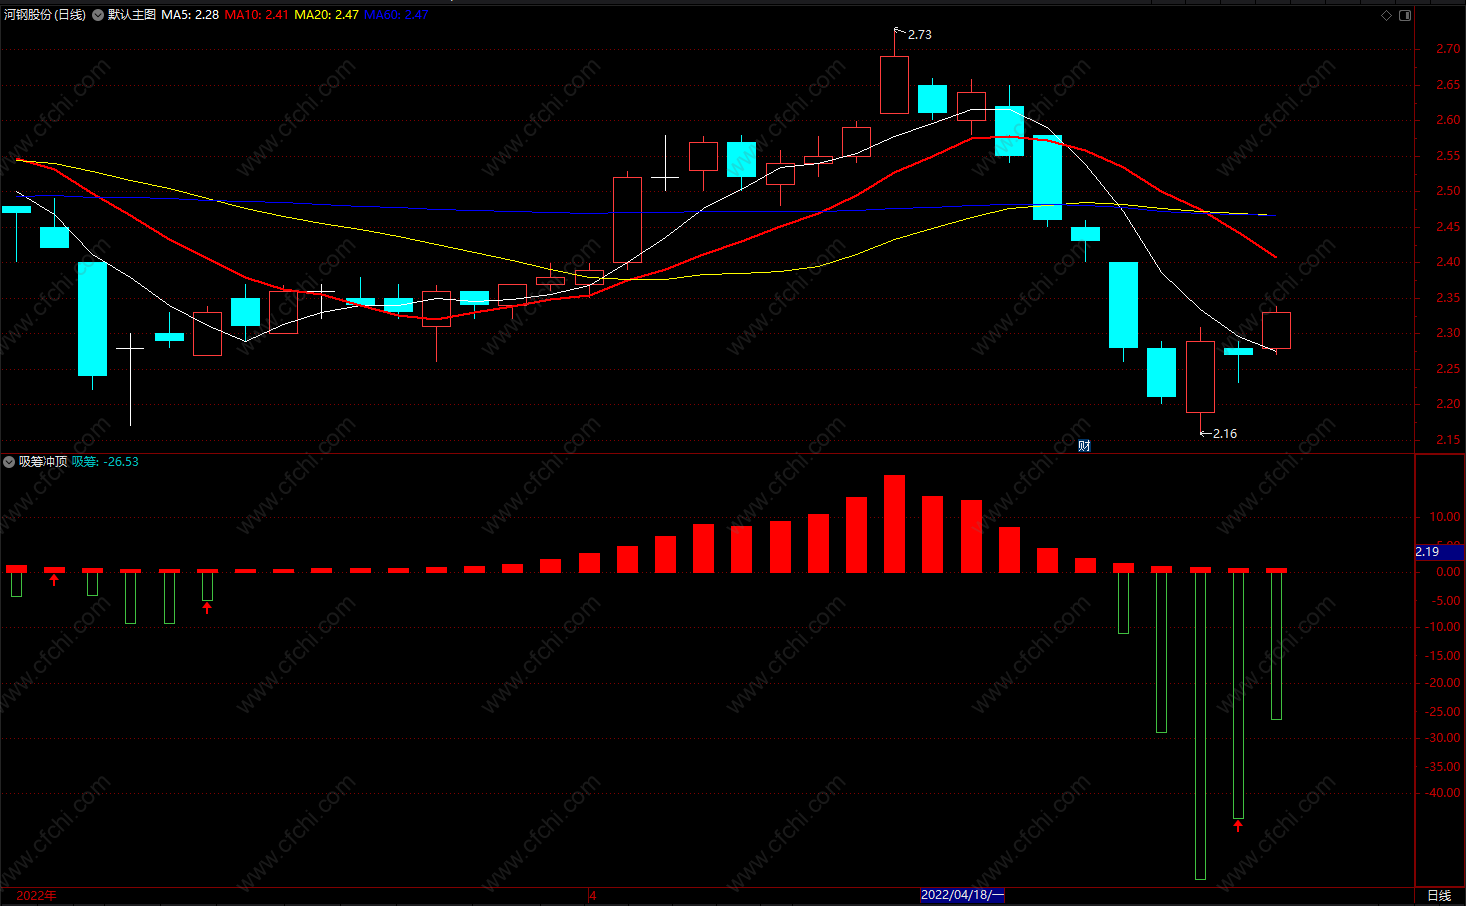Click the 2.16 low price label
Viewport: 1466px width, 906px height.
[x=1224, y=434]
